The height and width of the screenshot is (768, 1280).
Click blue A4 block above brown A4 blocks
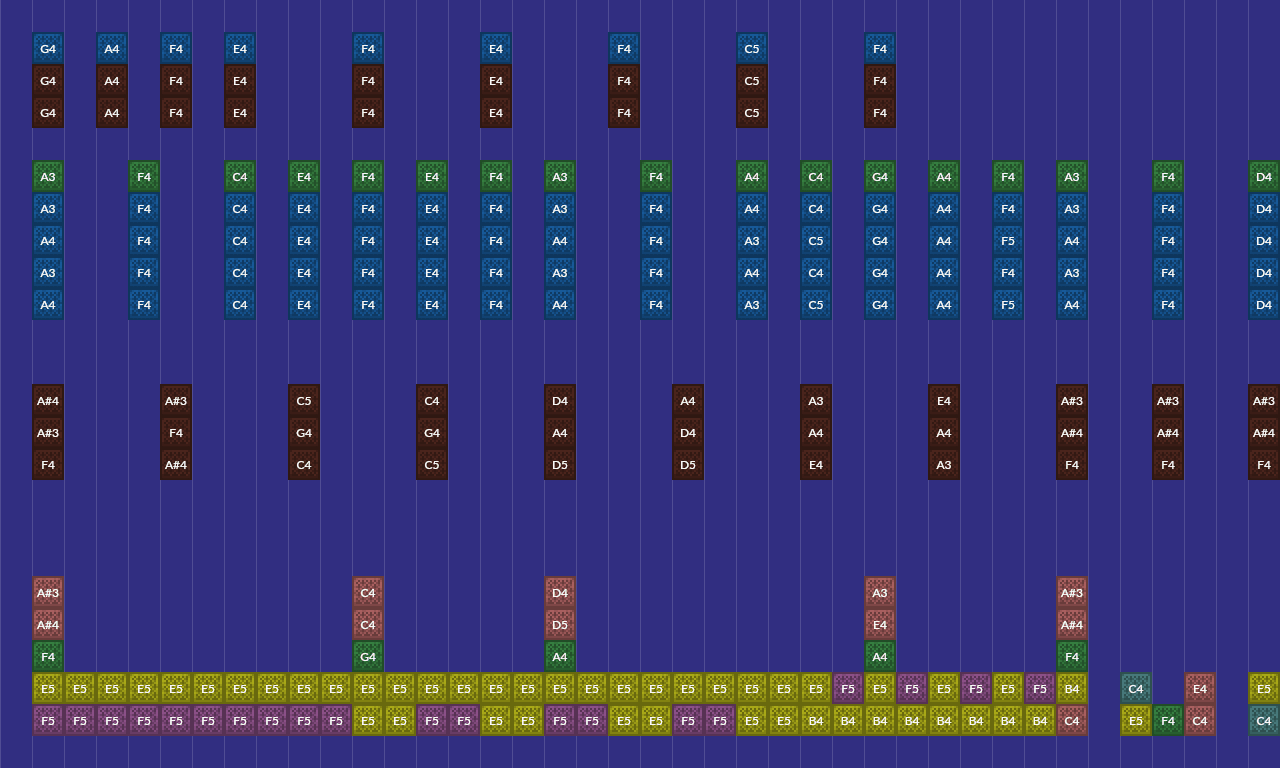(x=112, y=49)
